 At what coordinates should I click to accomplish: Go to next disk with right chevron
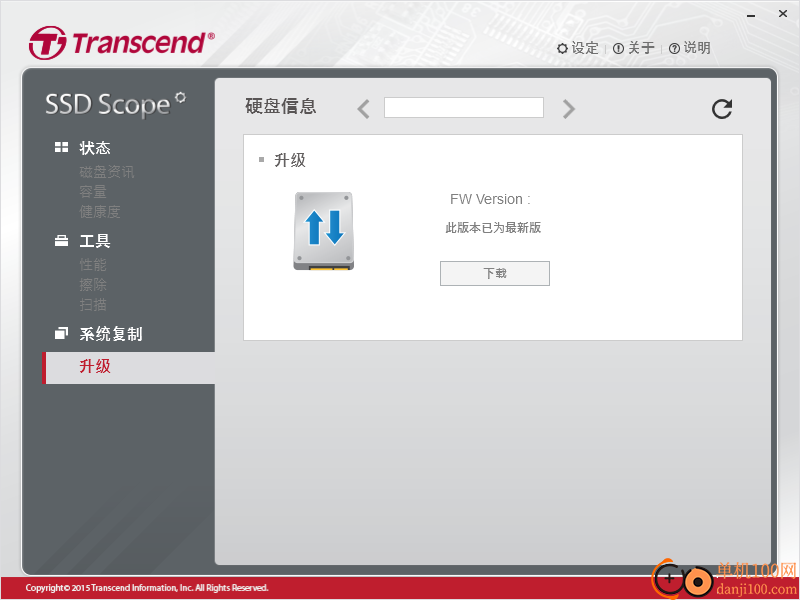568,109
